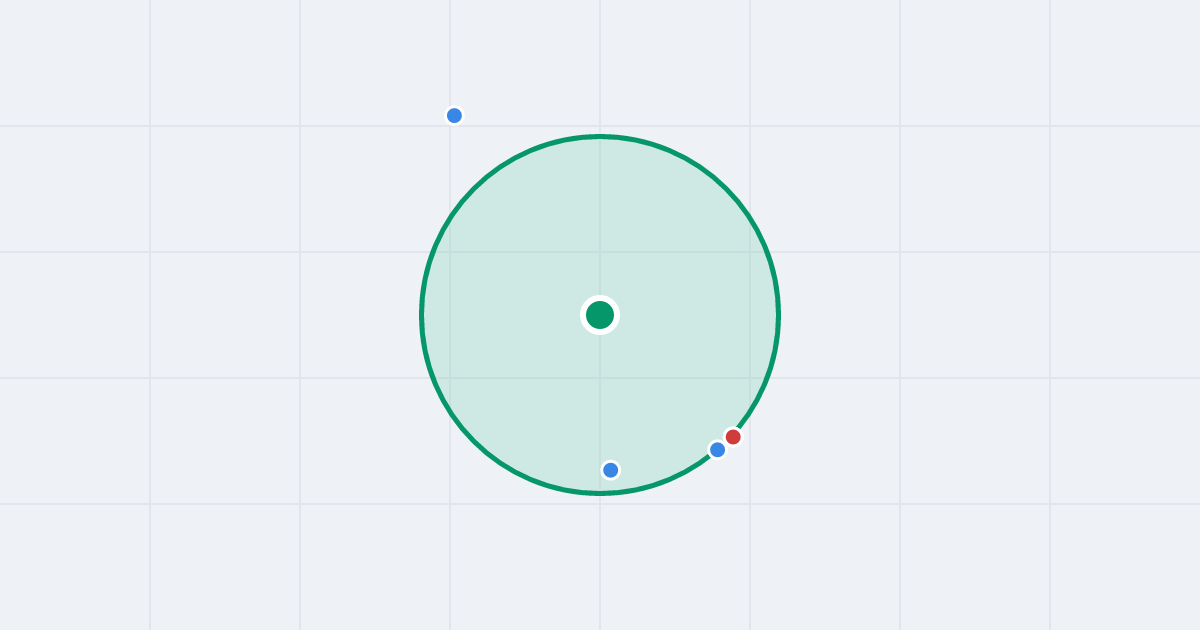Select the blue marker near circle's bottom edge
This screenshot has width=1200, height=630.
pyautogui.click(x=611, y=470)
